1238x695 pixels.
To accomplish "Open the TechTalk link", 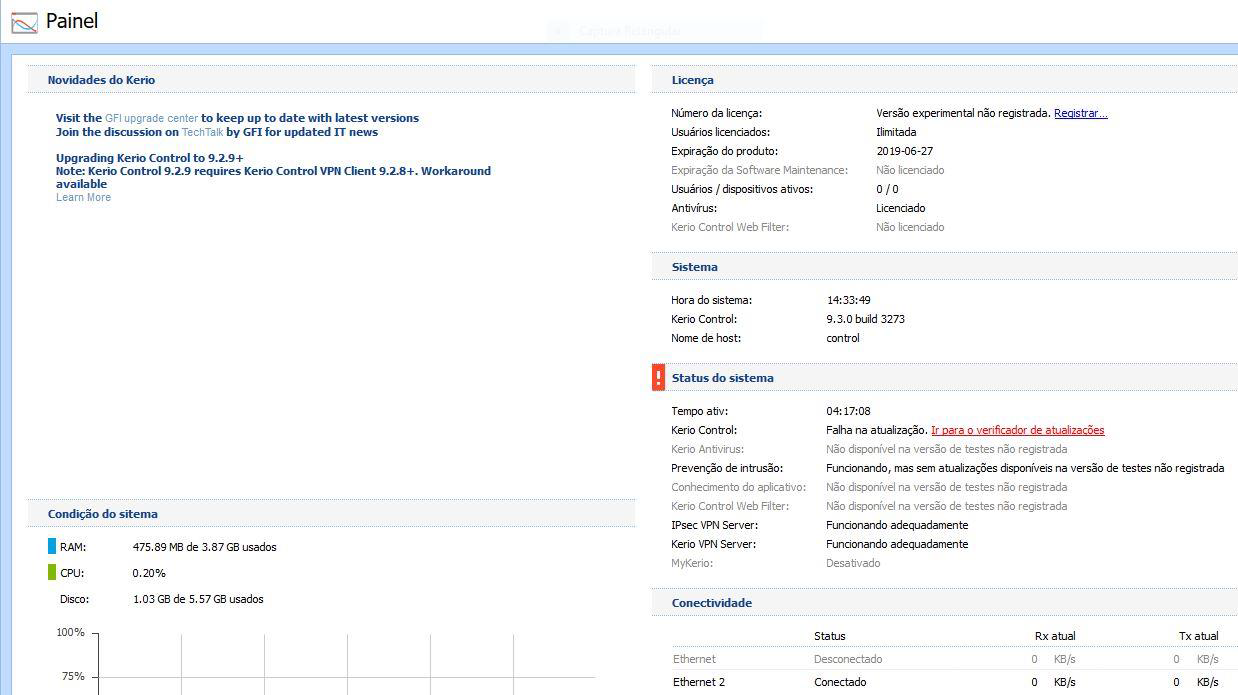I will pyautogui.click(x=202, y=132).
